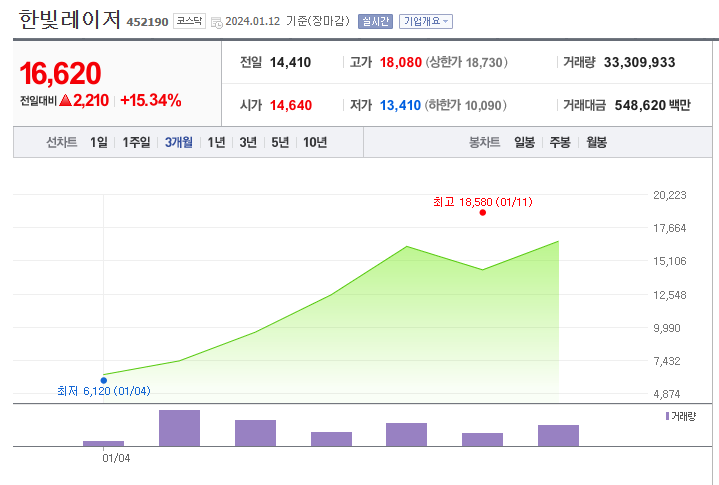Click the y-axis value 12,548
719x485 pixels.
(669, 295)
